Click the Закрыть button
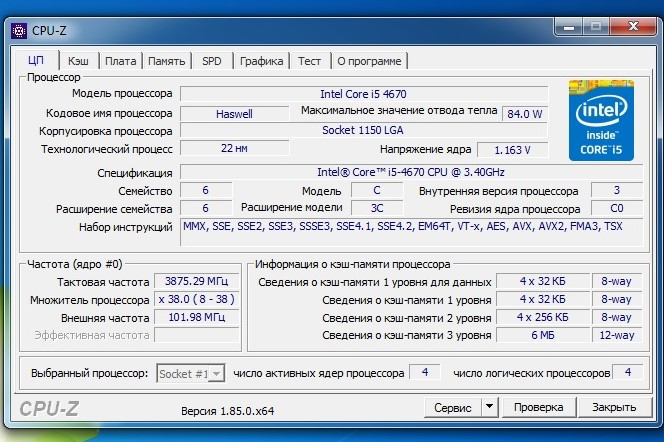This screenshot has width=664, height=442. tap(614, 407)
